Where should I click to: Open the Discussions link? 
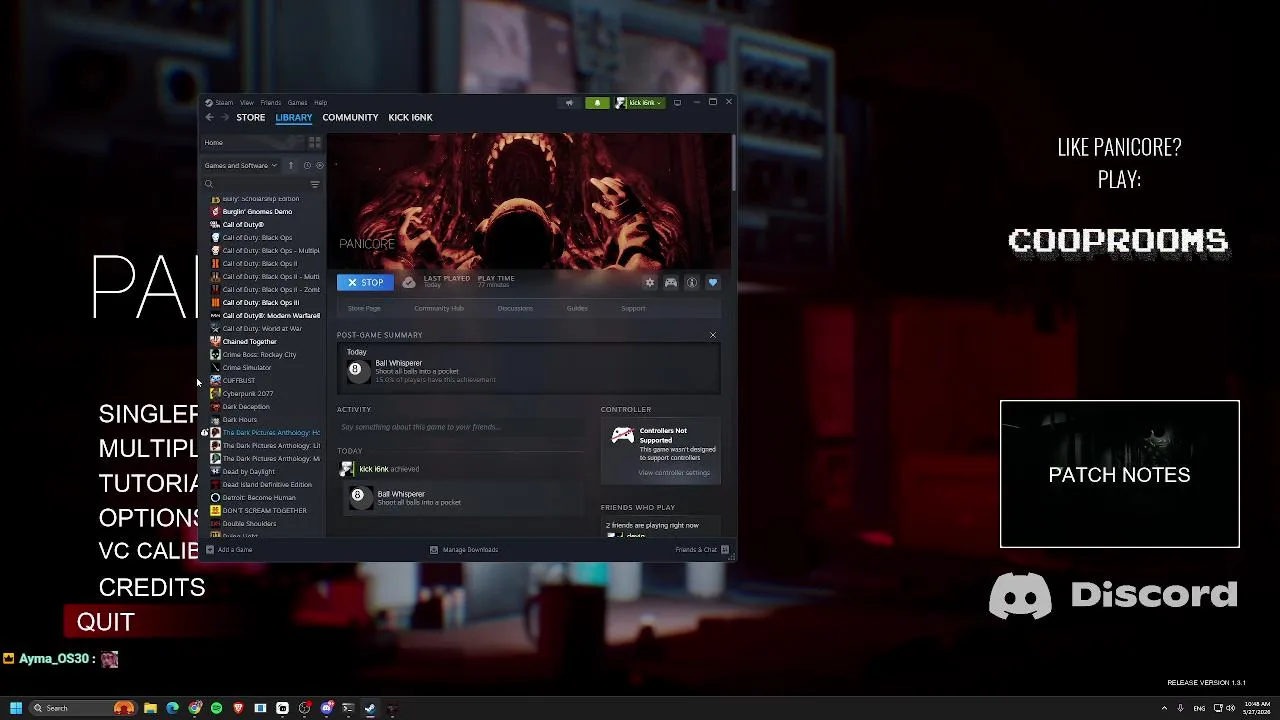tap(515, 308)
